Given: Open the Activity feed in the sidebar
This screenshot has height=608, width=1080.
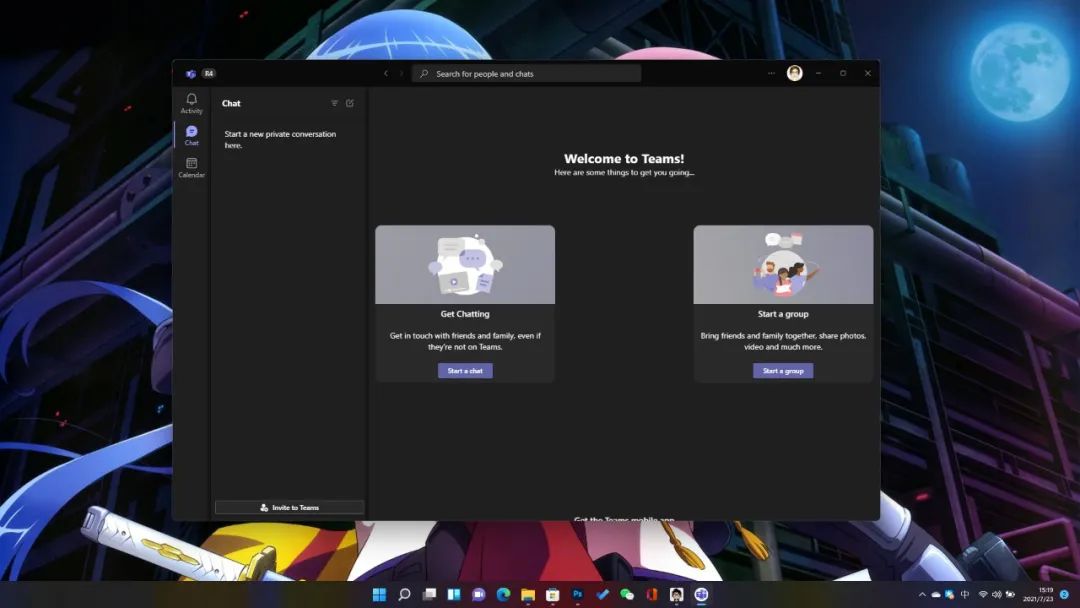Looking at the screenshot, I should (191, 103).
